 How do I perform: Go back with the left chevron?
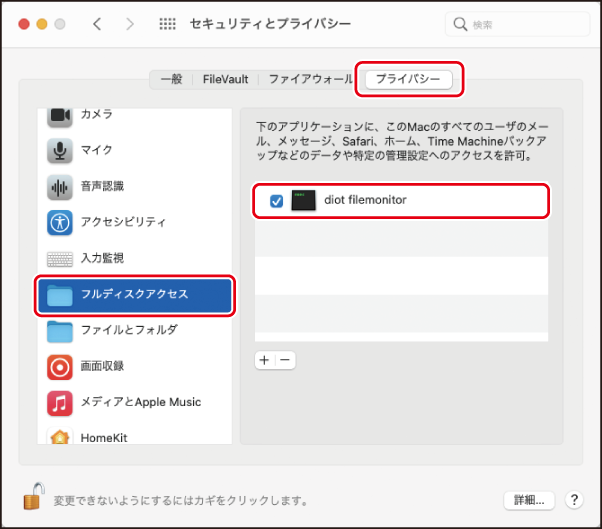coord(97,24)
